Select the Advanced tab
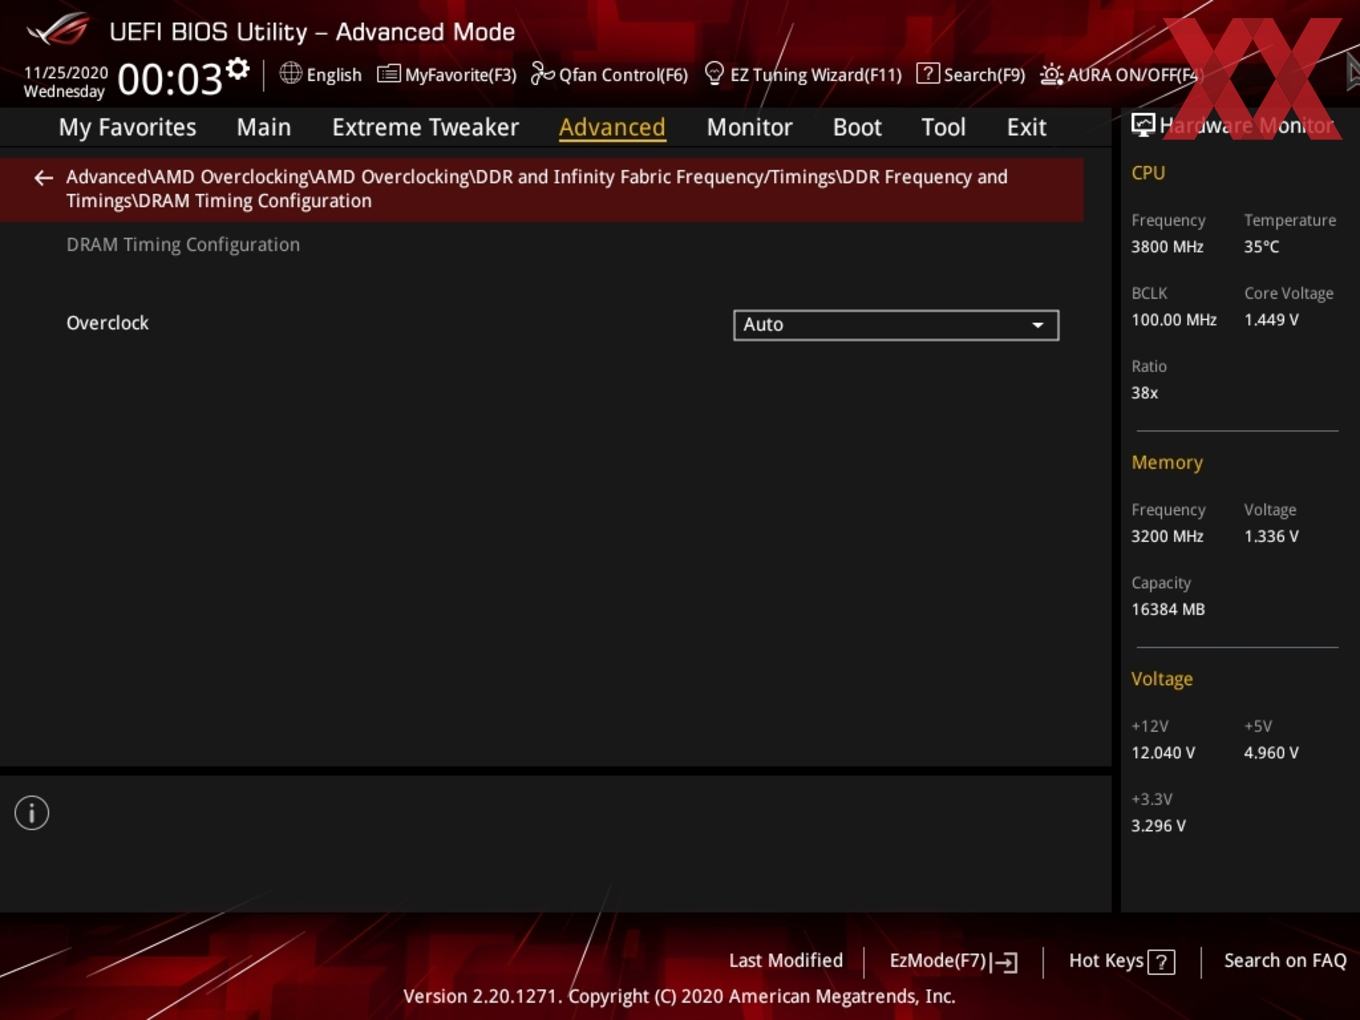The height and width of the screenshot is (1020, 1360). [x=612, y=127]
